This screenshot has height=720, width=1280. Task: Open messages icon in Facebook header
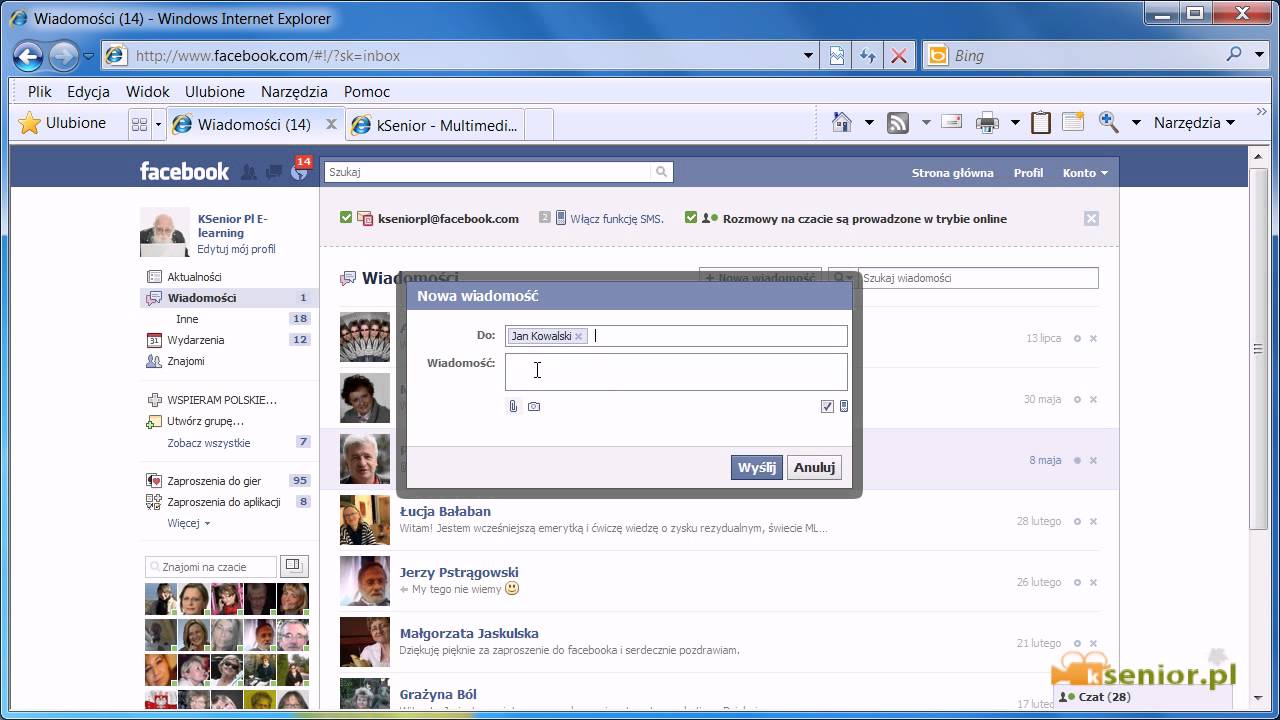pos(272,172)
